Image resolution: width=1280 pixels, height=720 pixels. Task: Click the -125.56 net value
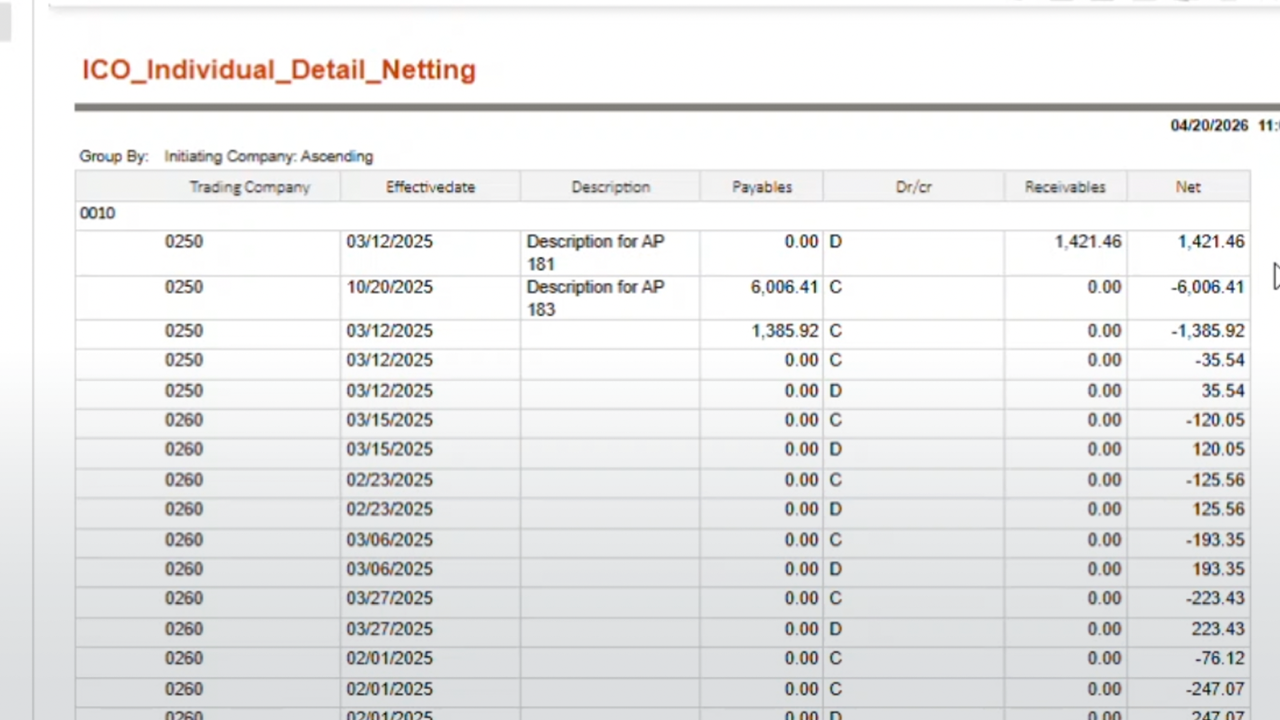point(1215,480)
